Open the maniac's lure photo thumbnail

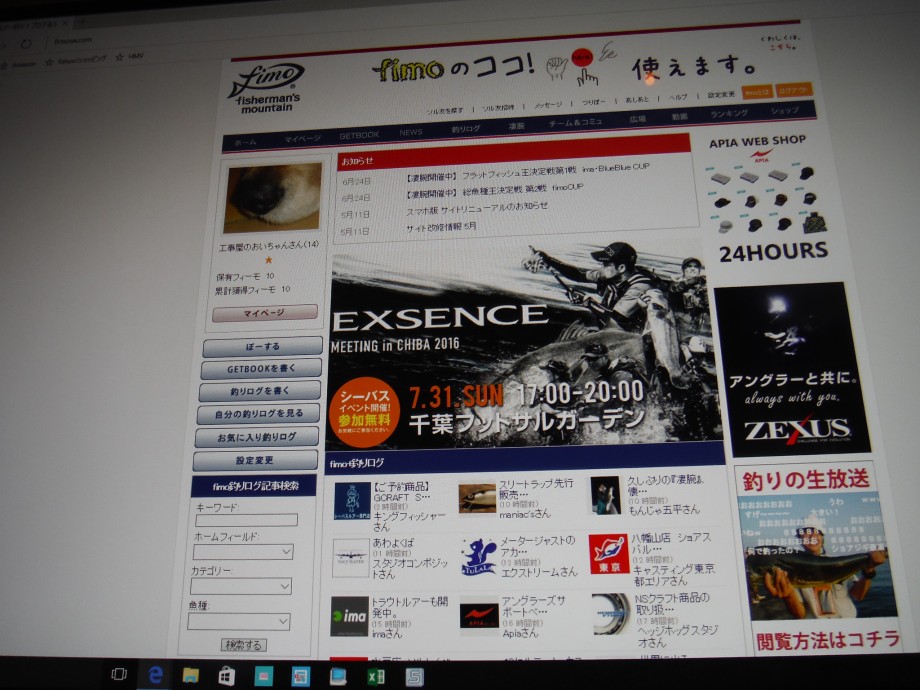coord(477,499)
